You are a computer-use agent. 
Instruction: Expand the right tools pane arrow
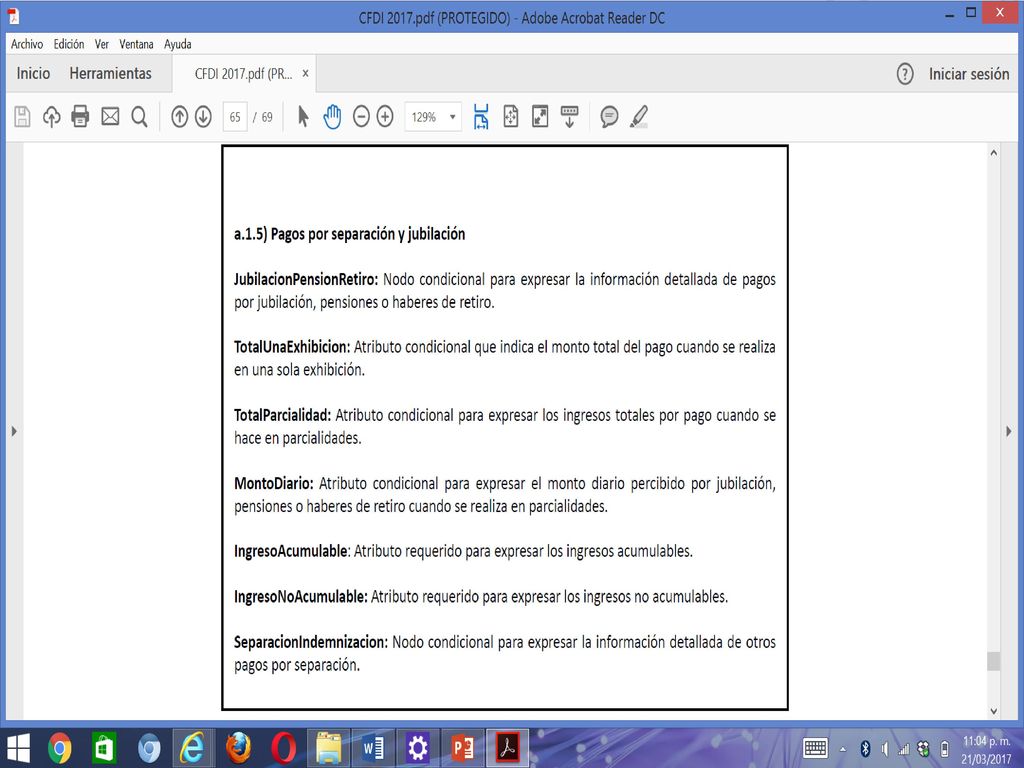pos(1009,431)
